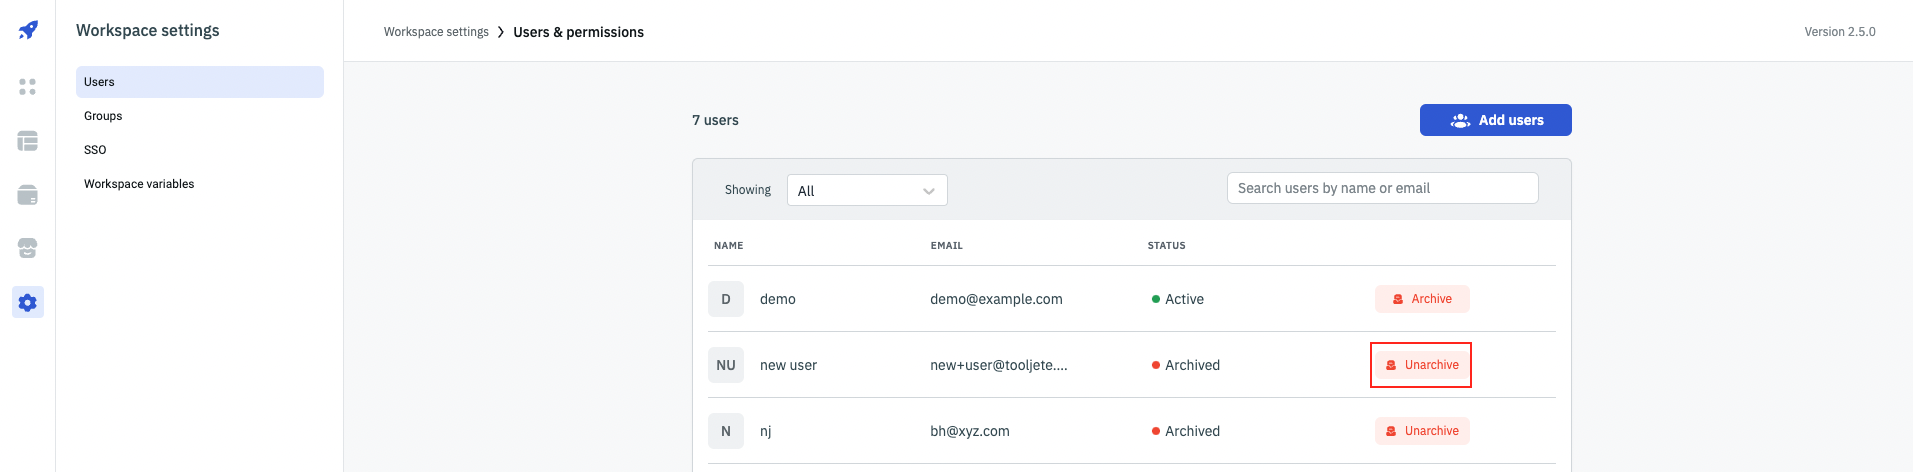Open the database table icon in sidebar
The height and width of the screenshot is (472, 1913).
point(28,141)
